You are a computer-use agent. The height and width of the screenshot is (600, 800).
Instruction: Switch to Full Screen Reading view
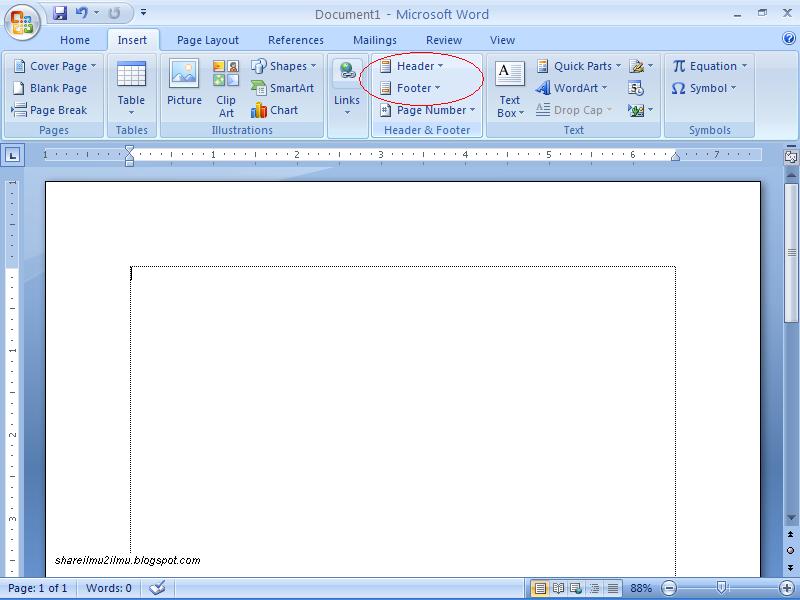(x=558, y=588)
